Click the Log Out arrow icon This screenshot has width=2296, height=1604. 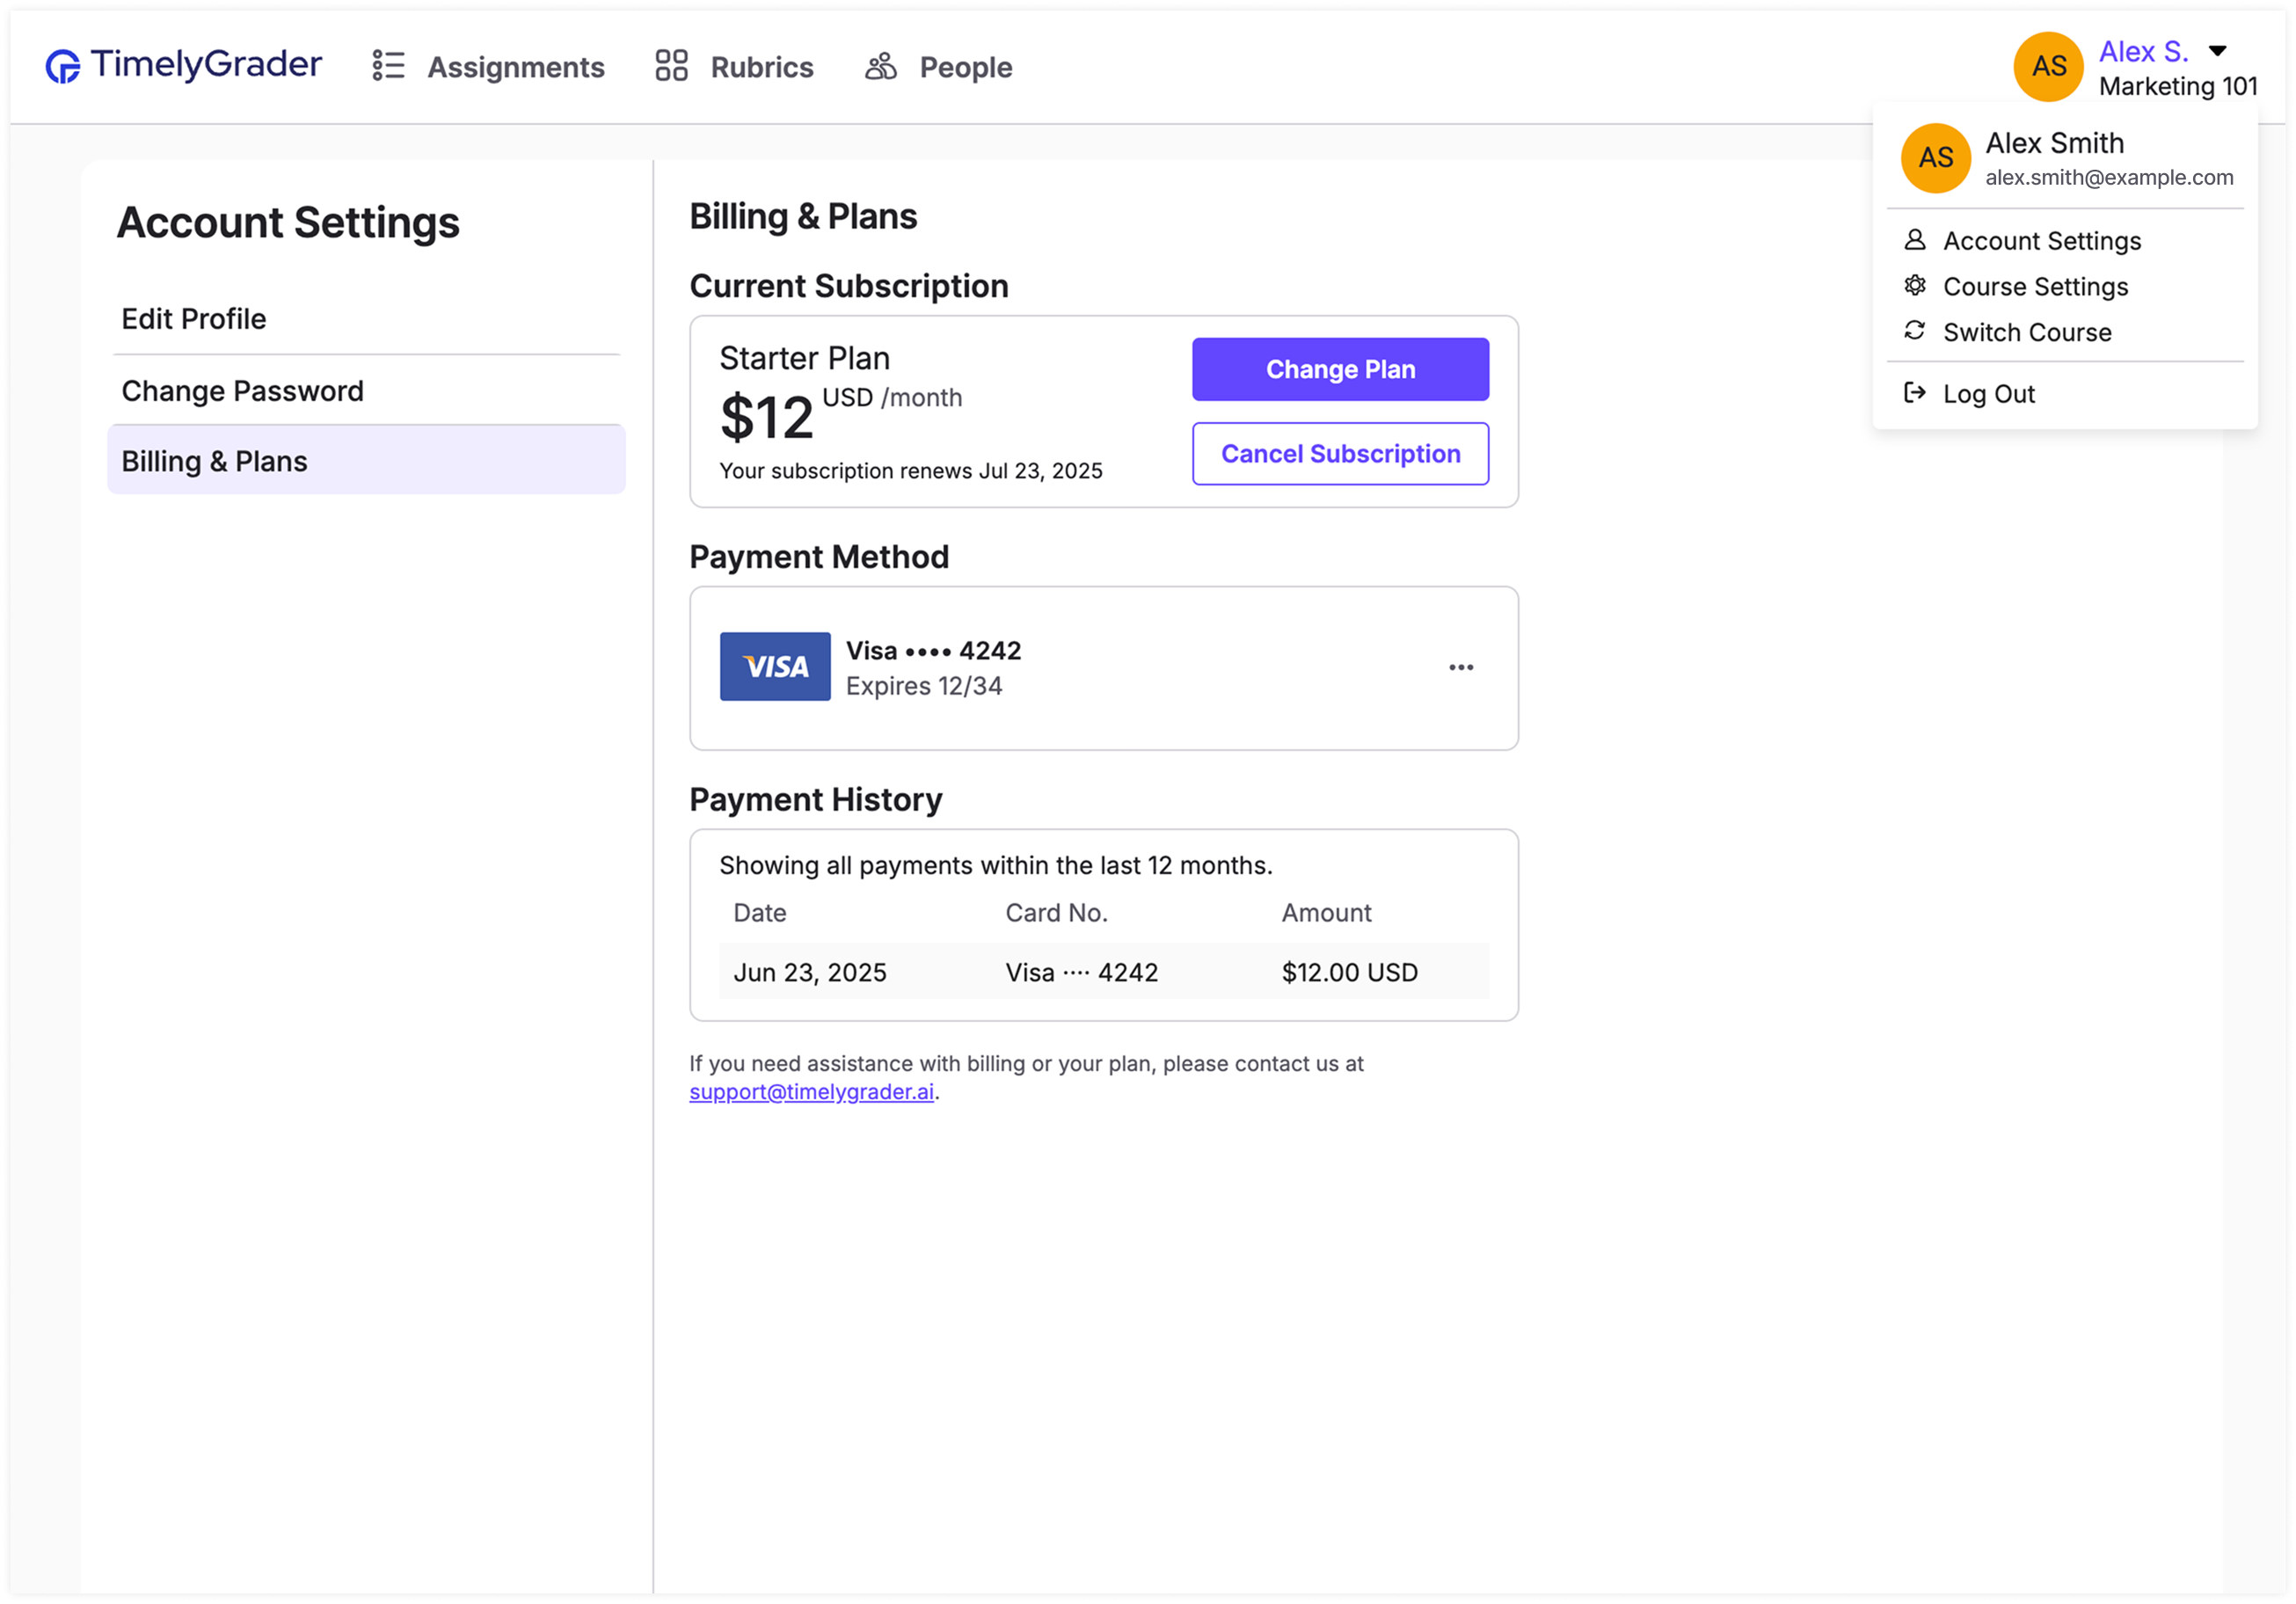(1914, 393)
